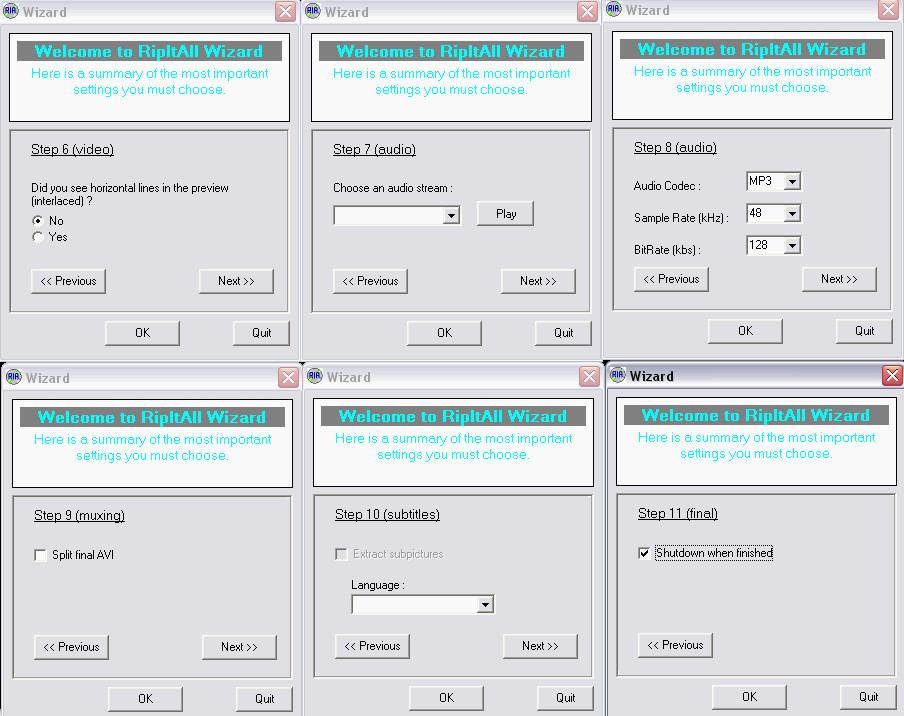Close the Step 11 final wizard window
The width and height of the screenshot is (904, 716).
[x=892, y=375]
